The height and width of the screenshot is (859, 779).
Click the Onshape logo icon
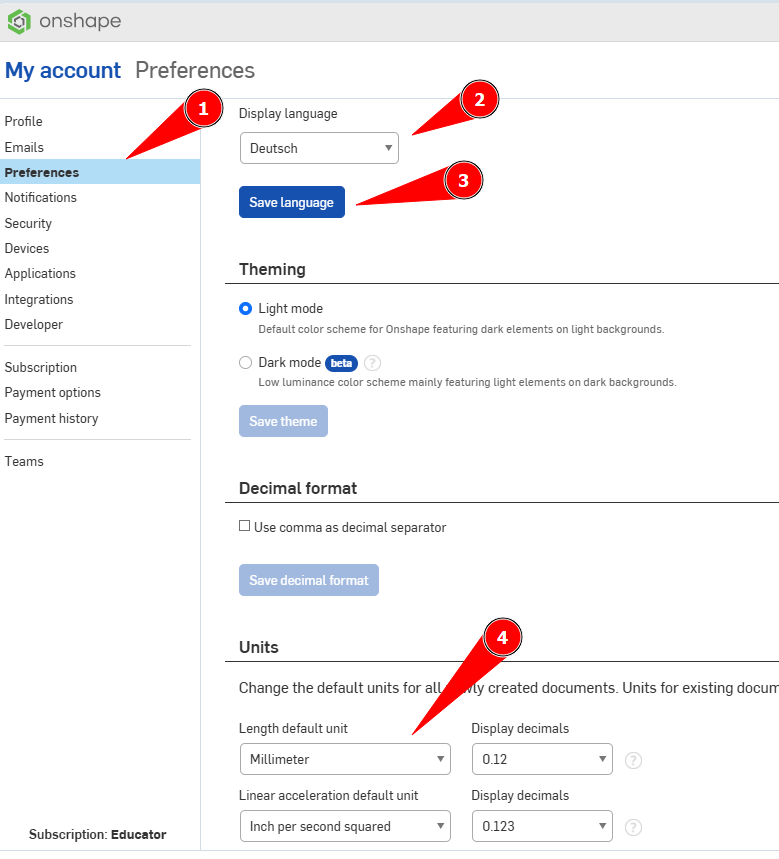[19, 21]
